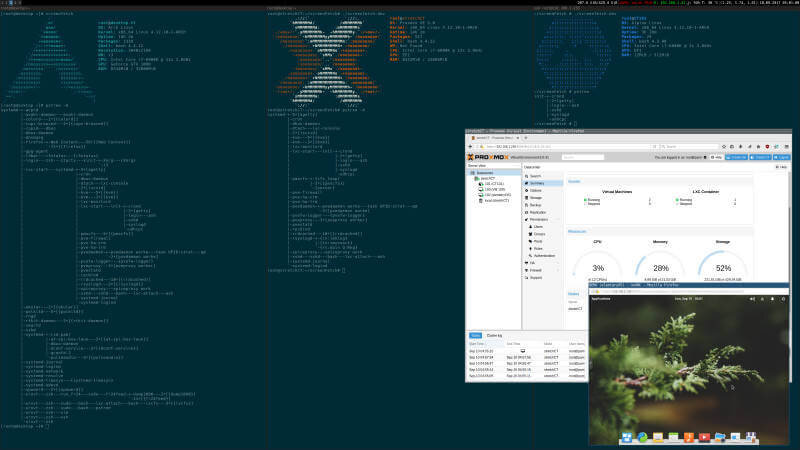Collapse the Permissions section in Proxmox sidebar

[x=542, y=219]
